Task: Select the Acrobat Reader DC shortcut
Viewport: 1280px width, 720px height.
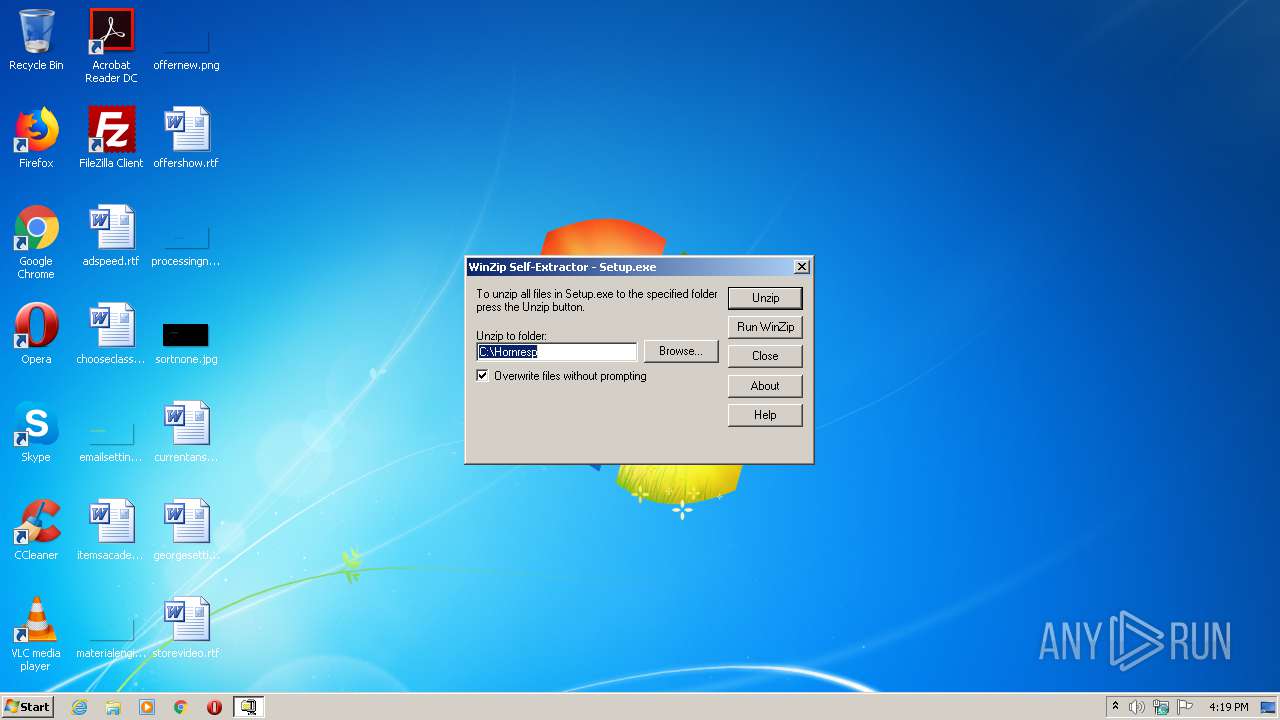Action: 111,46
